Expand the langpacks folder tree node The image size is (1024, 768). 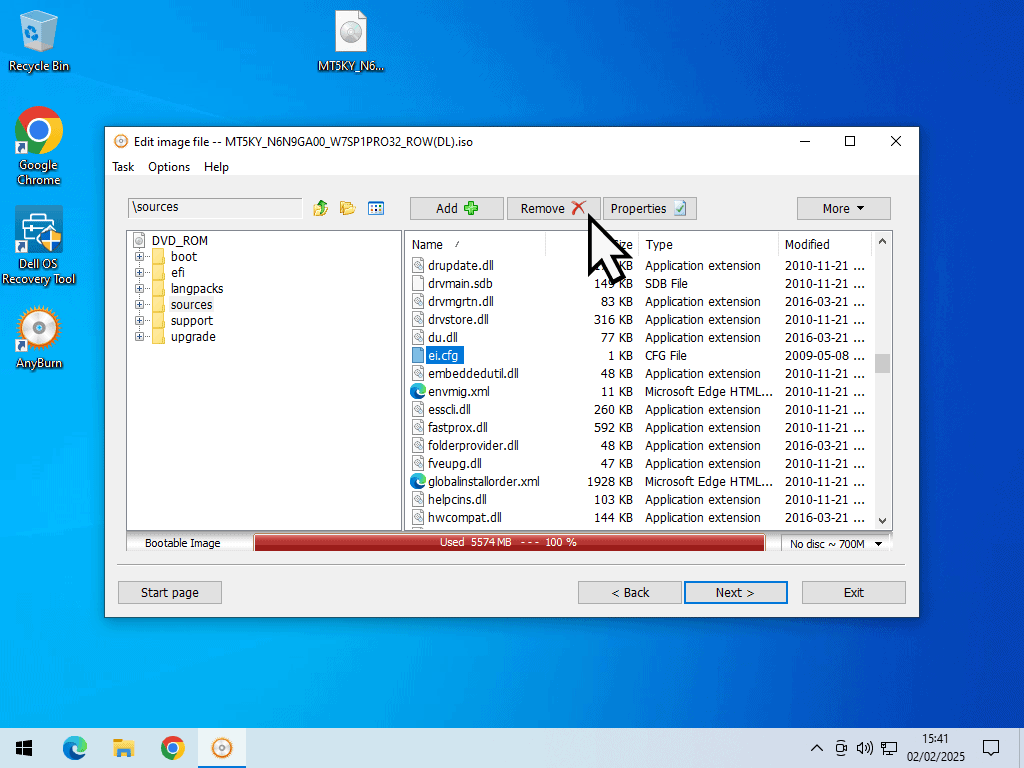point(139,289)
